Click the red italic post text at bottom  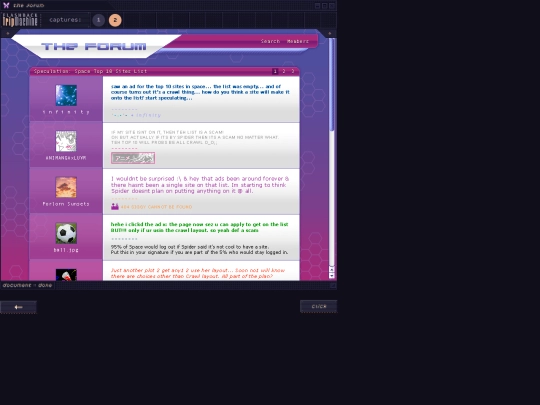[x=198, y=273]
